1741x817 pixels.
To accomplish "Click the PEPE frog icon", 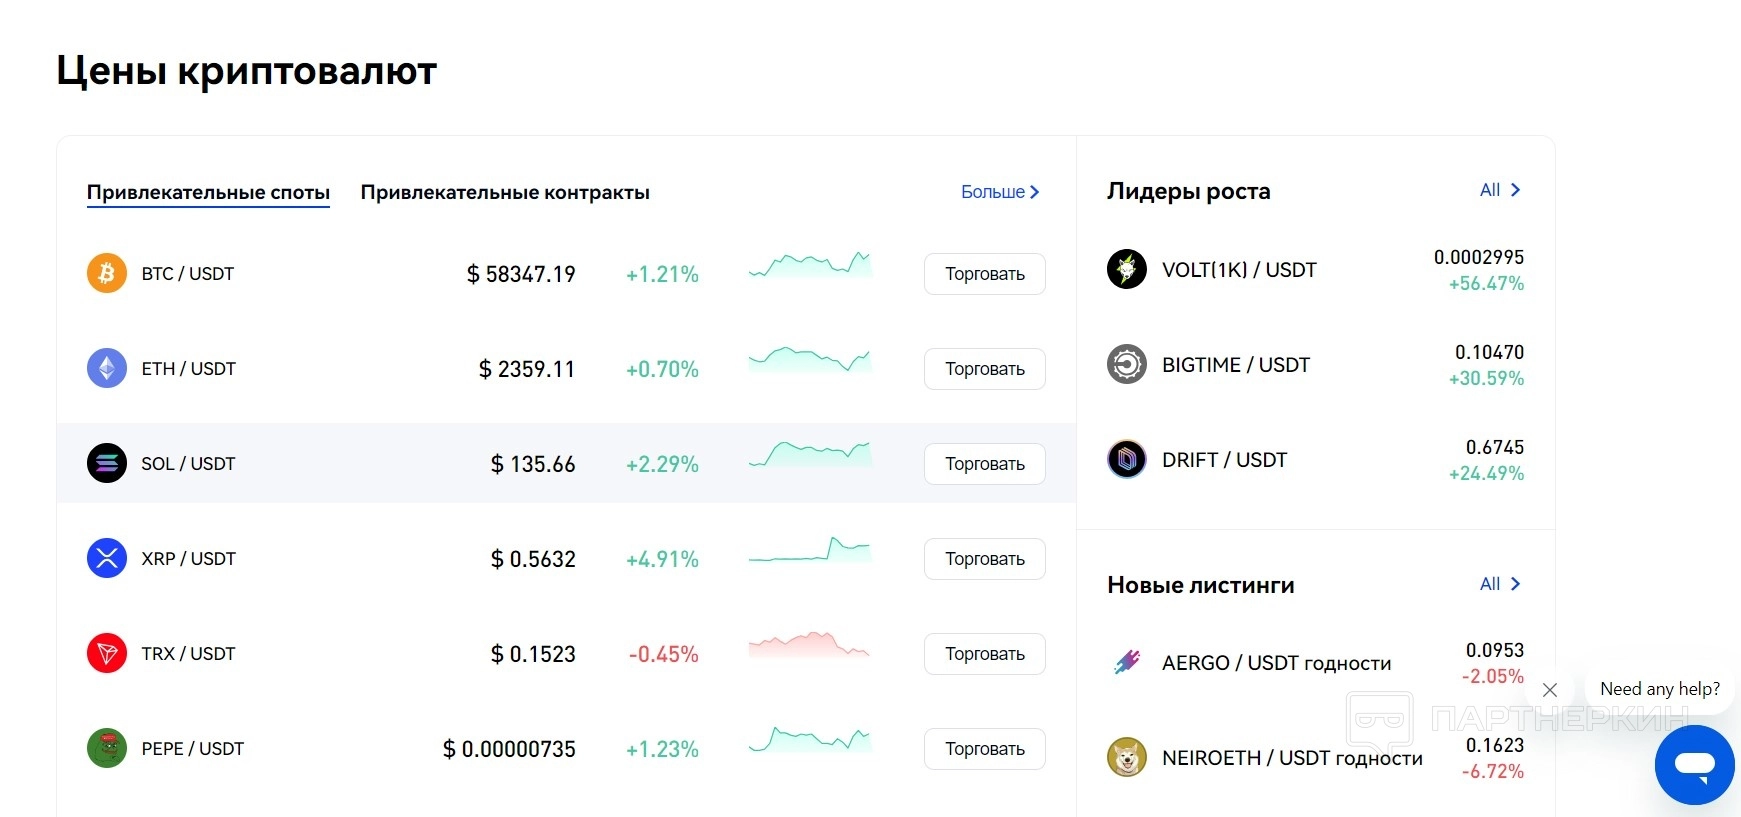I will point(107,748).
